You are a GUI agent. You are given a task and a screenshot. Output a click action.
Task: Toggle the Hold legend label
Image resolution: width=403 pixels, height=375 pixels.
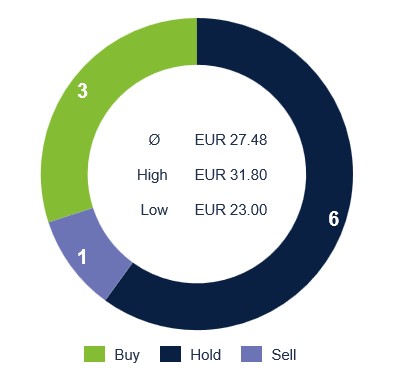click(x=205, y=355)
